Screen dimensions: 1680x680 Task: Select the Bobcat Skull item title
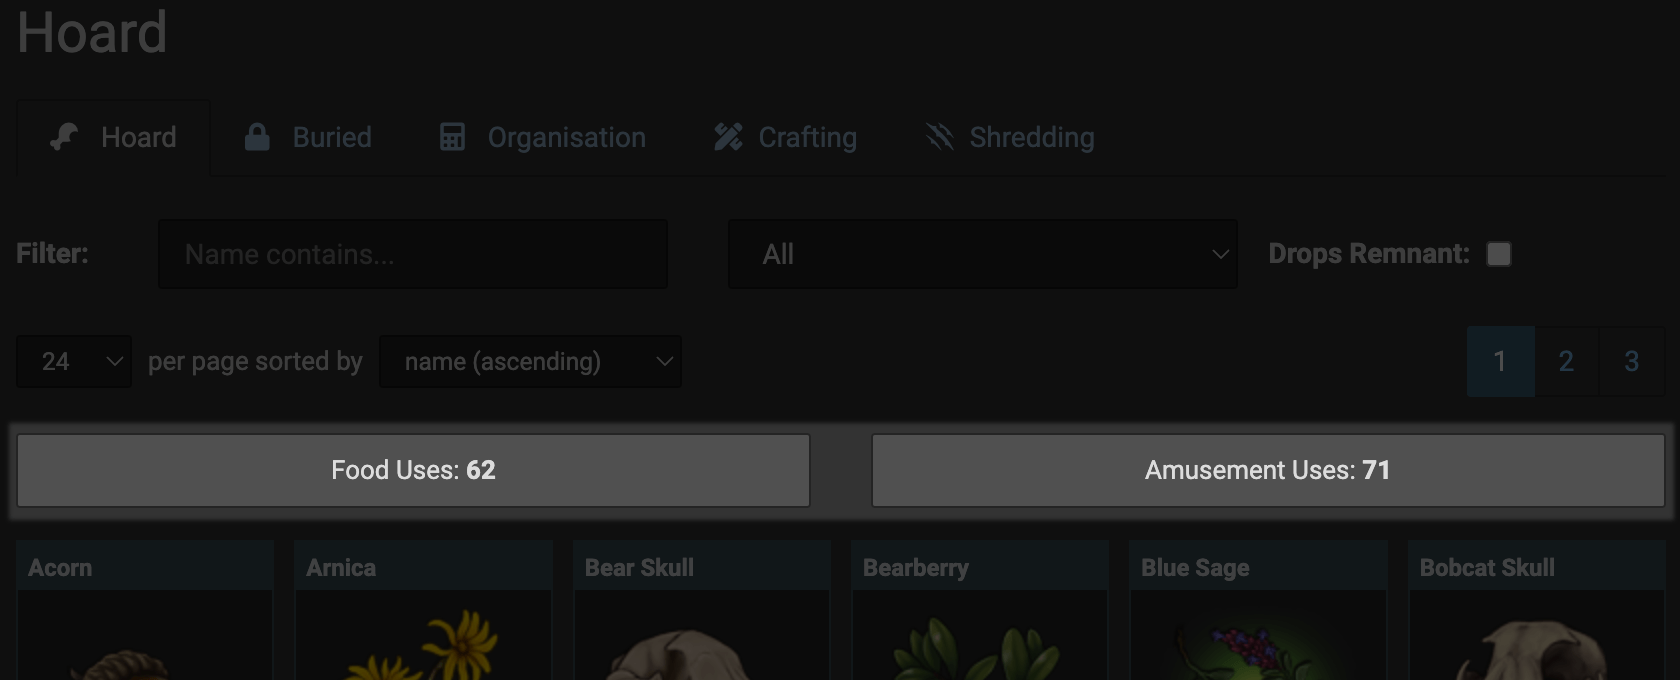point(1487,567)
